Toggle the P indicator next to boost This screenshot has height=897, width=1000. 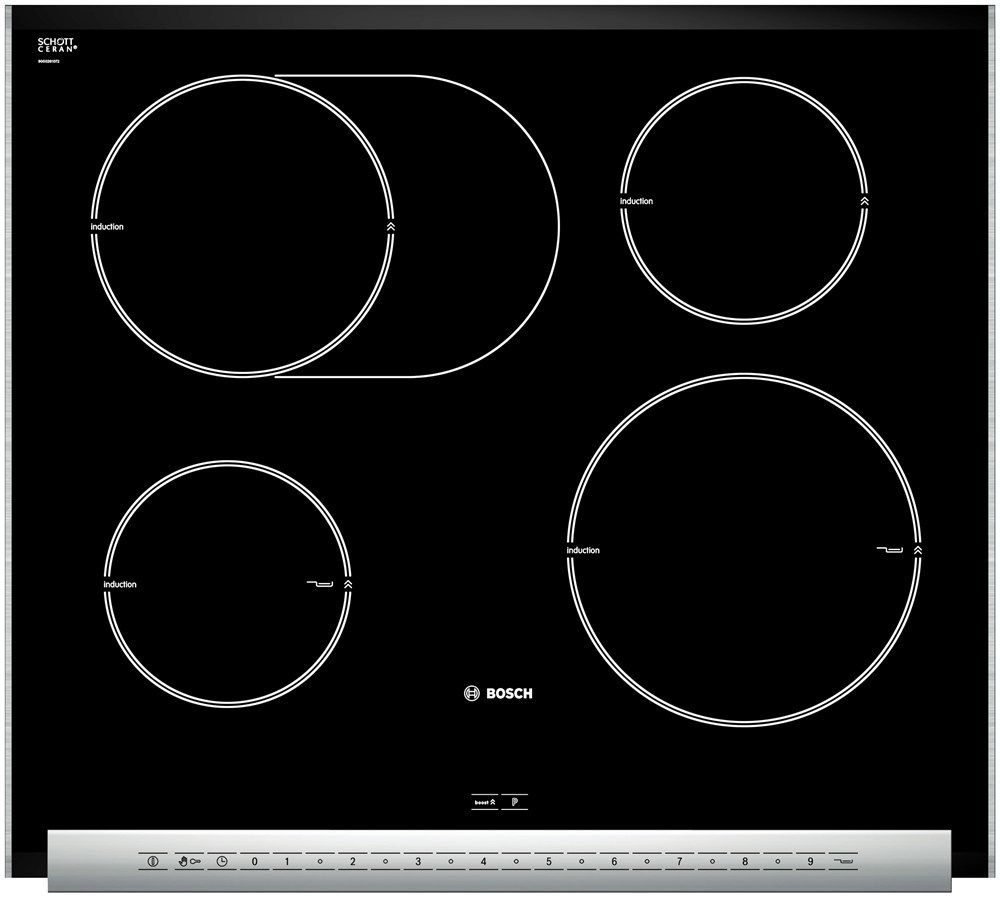coord(514,802)
